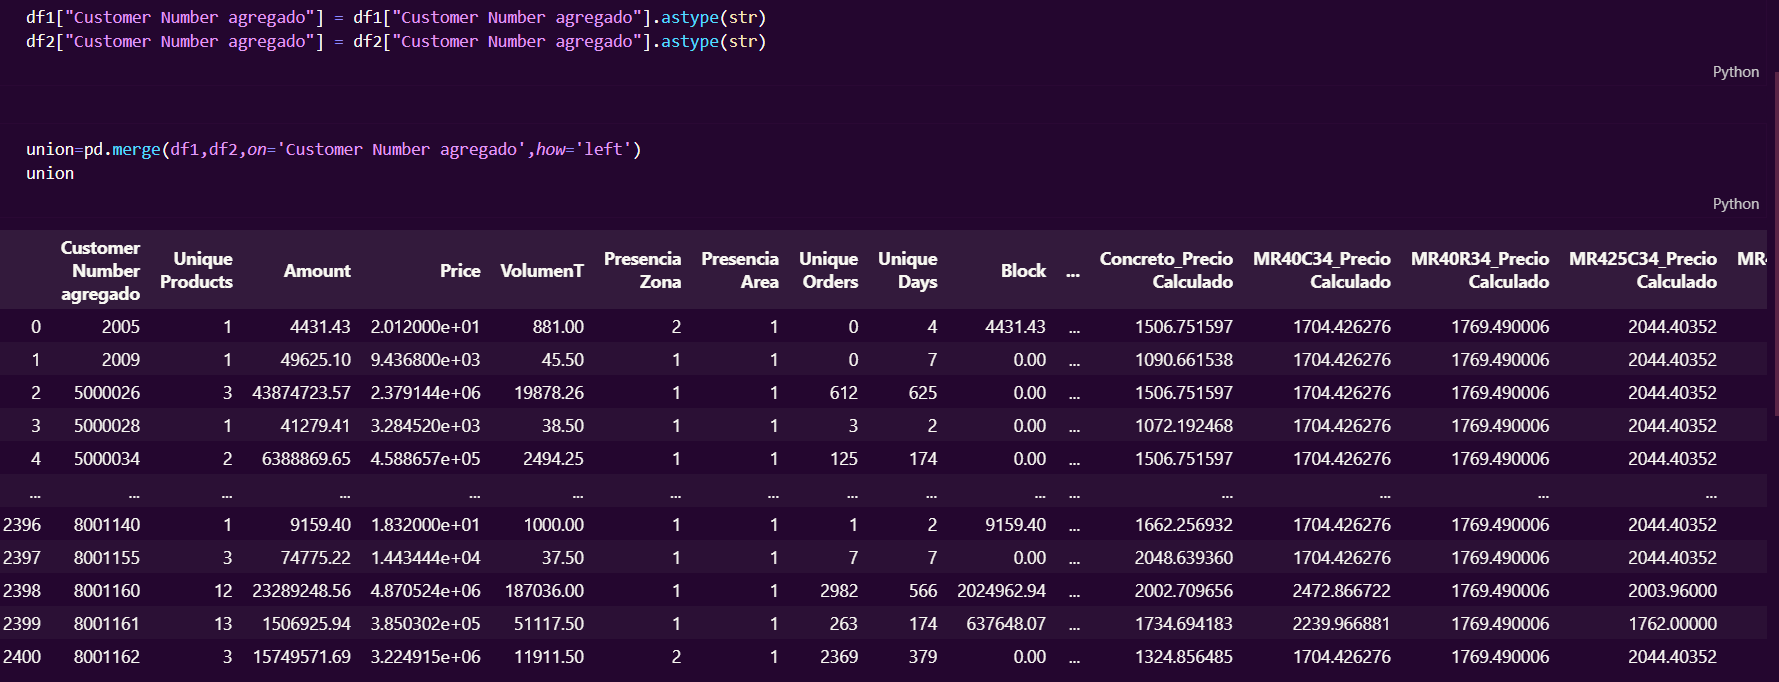The height and width of the screenshot is (682, 1779).
Task: Click the 'Block' column header
Action: click(x=1023, y=271)
